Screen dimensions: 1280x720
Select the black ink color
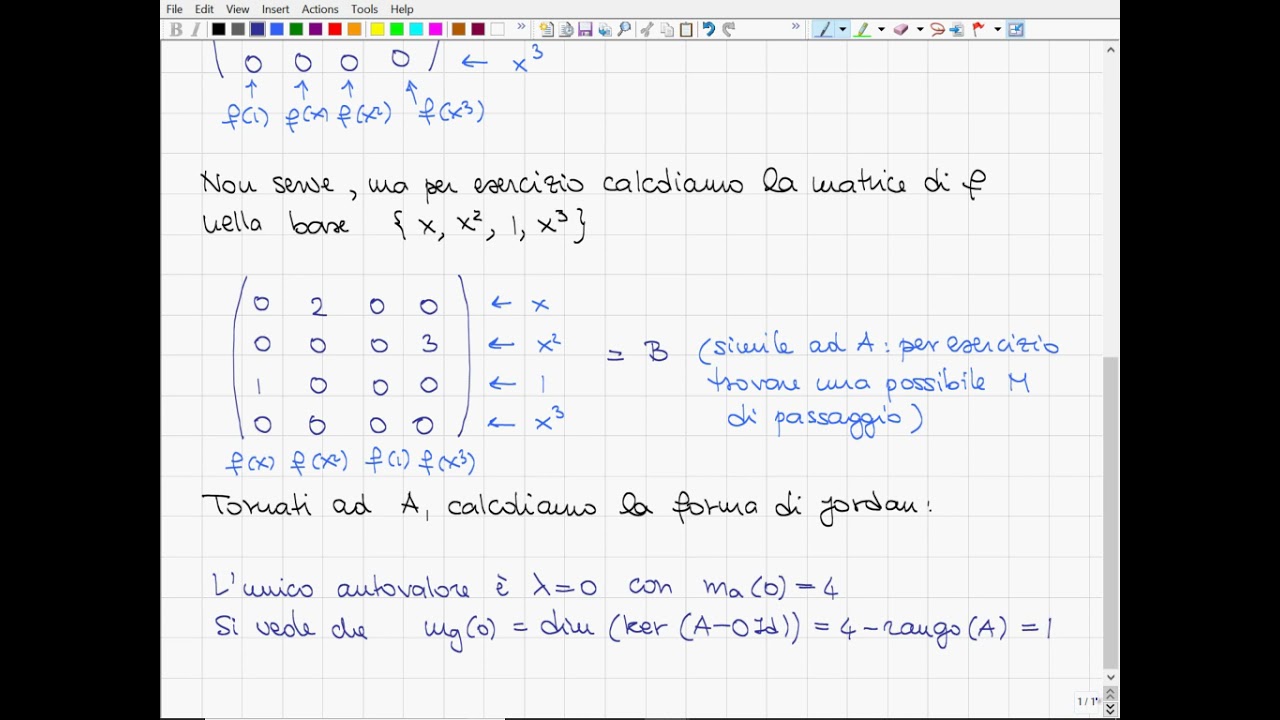pyautogui.click(x=218, y=29)
